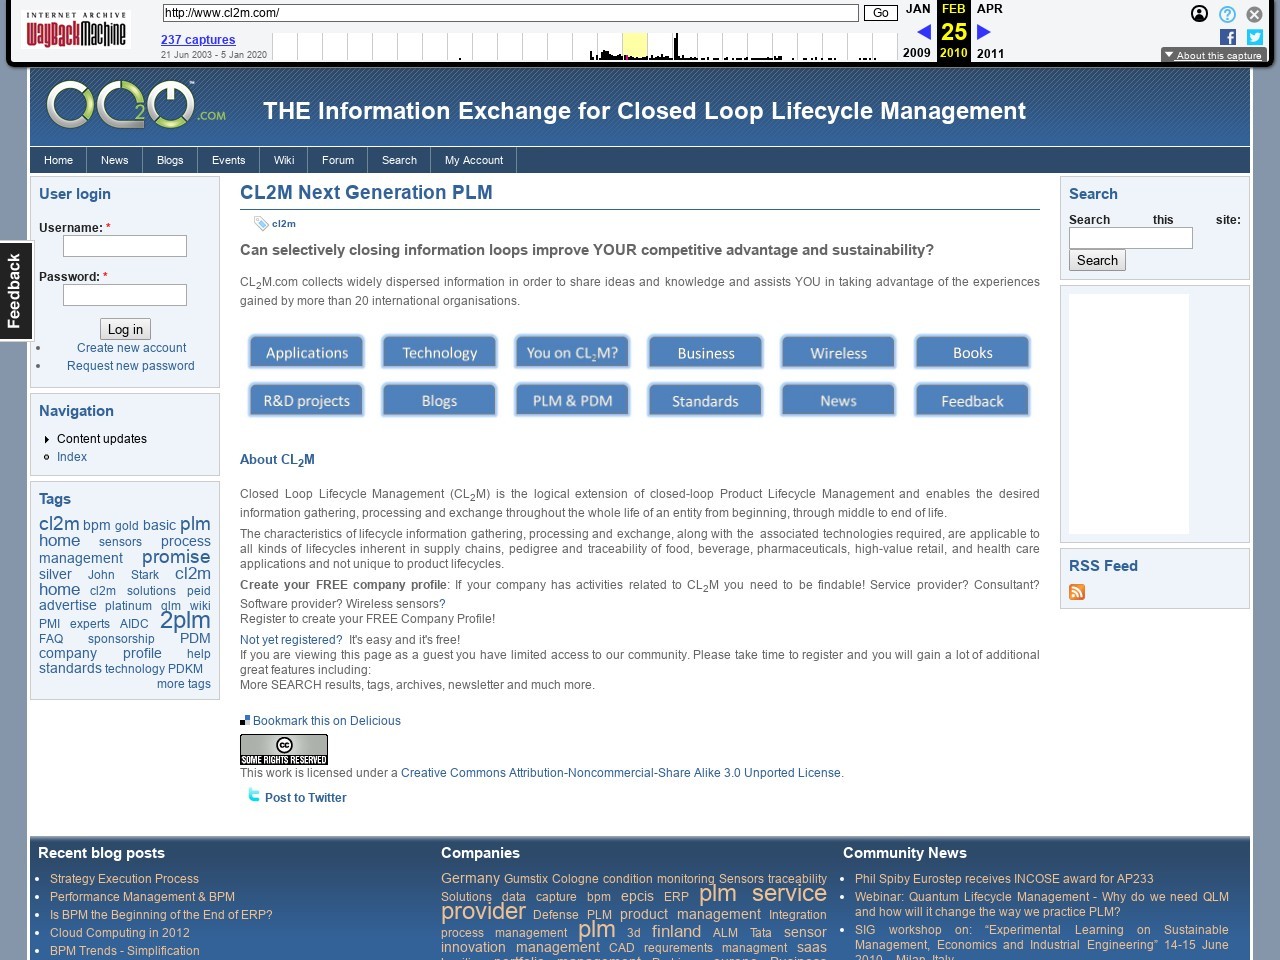The height and width of the screenshot is (960, 1280).
Task: Open Wayback user account icon
Action: 1199,14
